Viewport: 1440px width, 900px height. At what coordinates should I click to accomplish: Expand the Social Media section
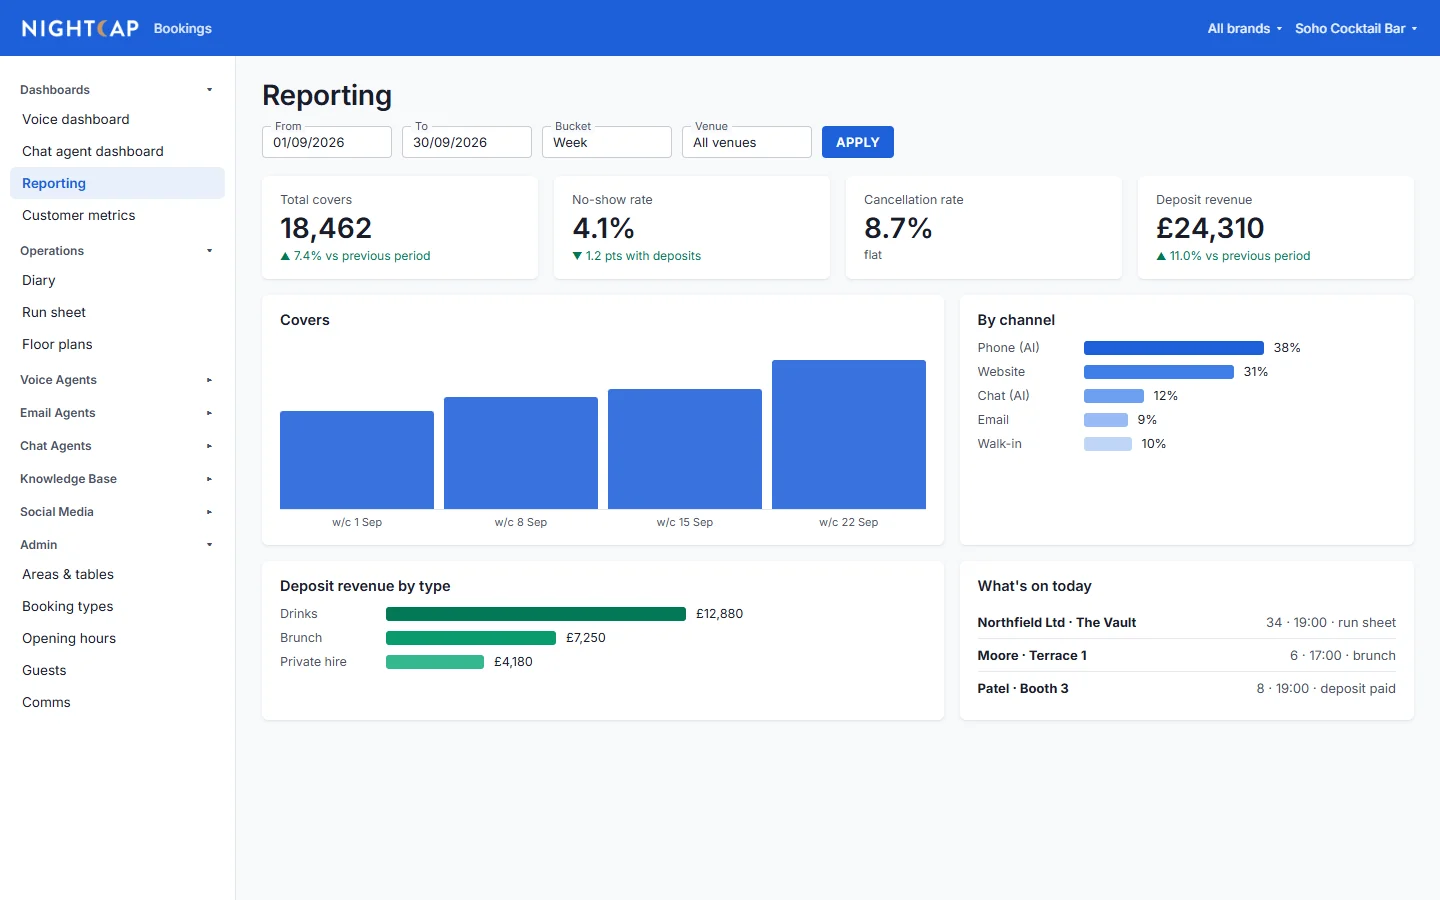(x=117, y=512)
